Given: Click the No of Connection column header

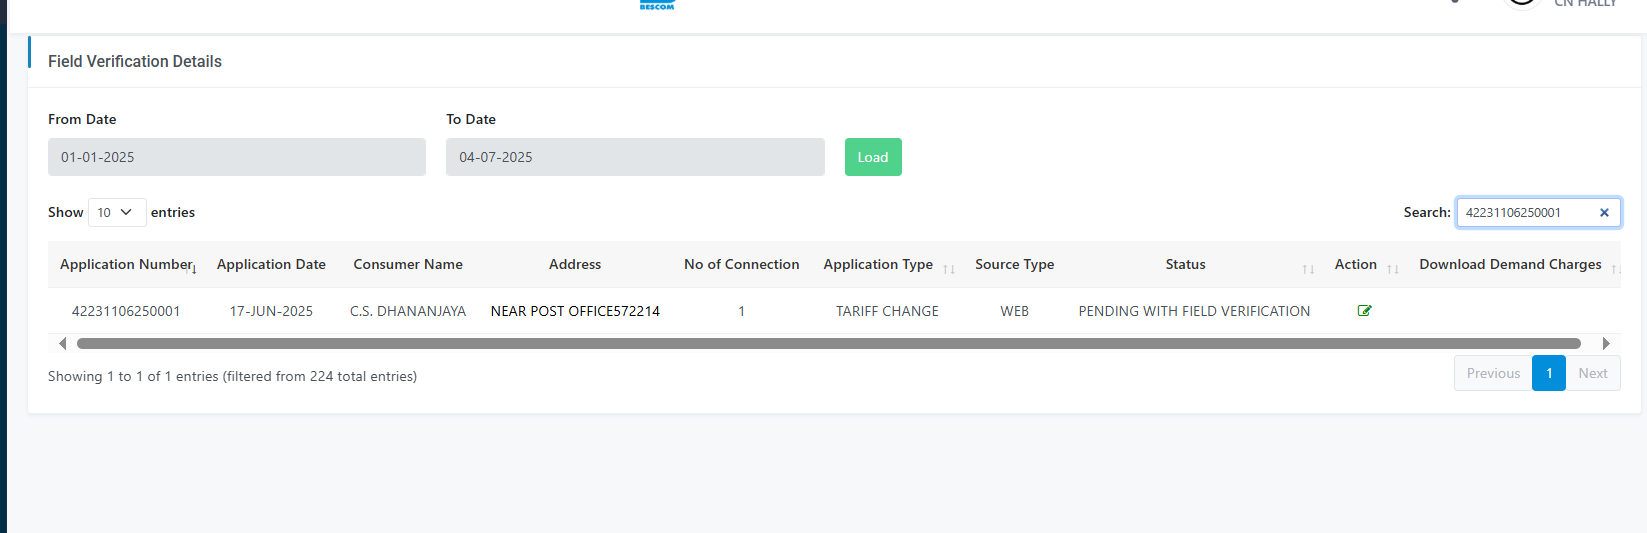Looking at the screenshot, I should [742, 265].
